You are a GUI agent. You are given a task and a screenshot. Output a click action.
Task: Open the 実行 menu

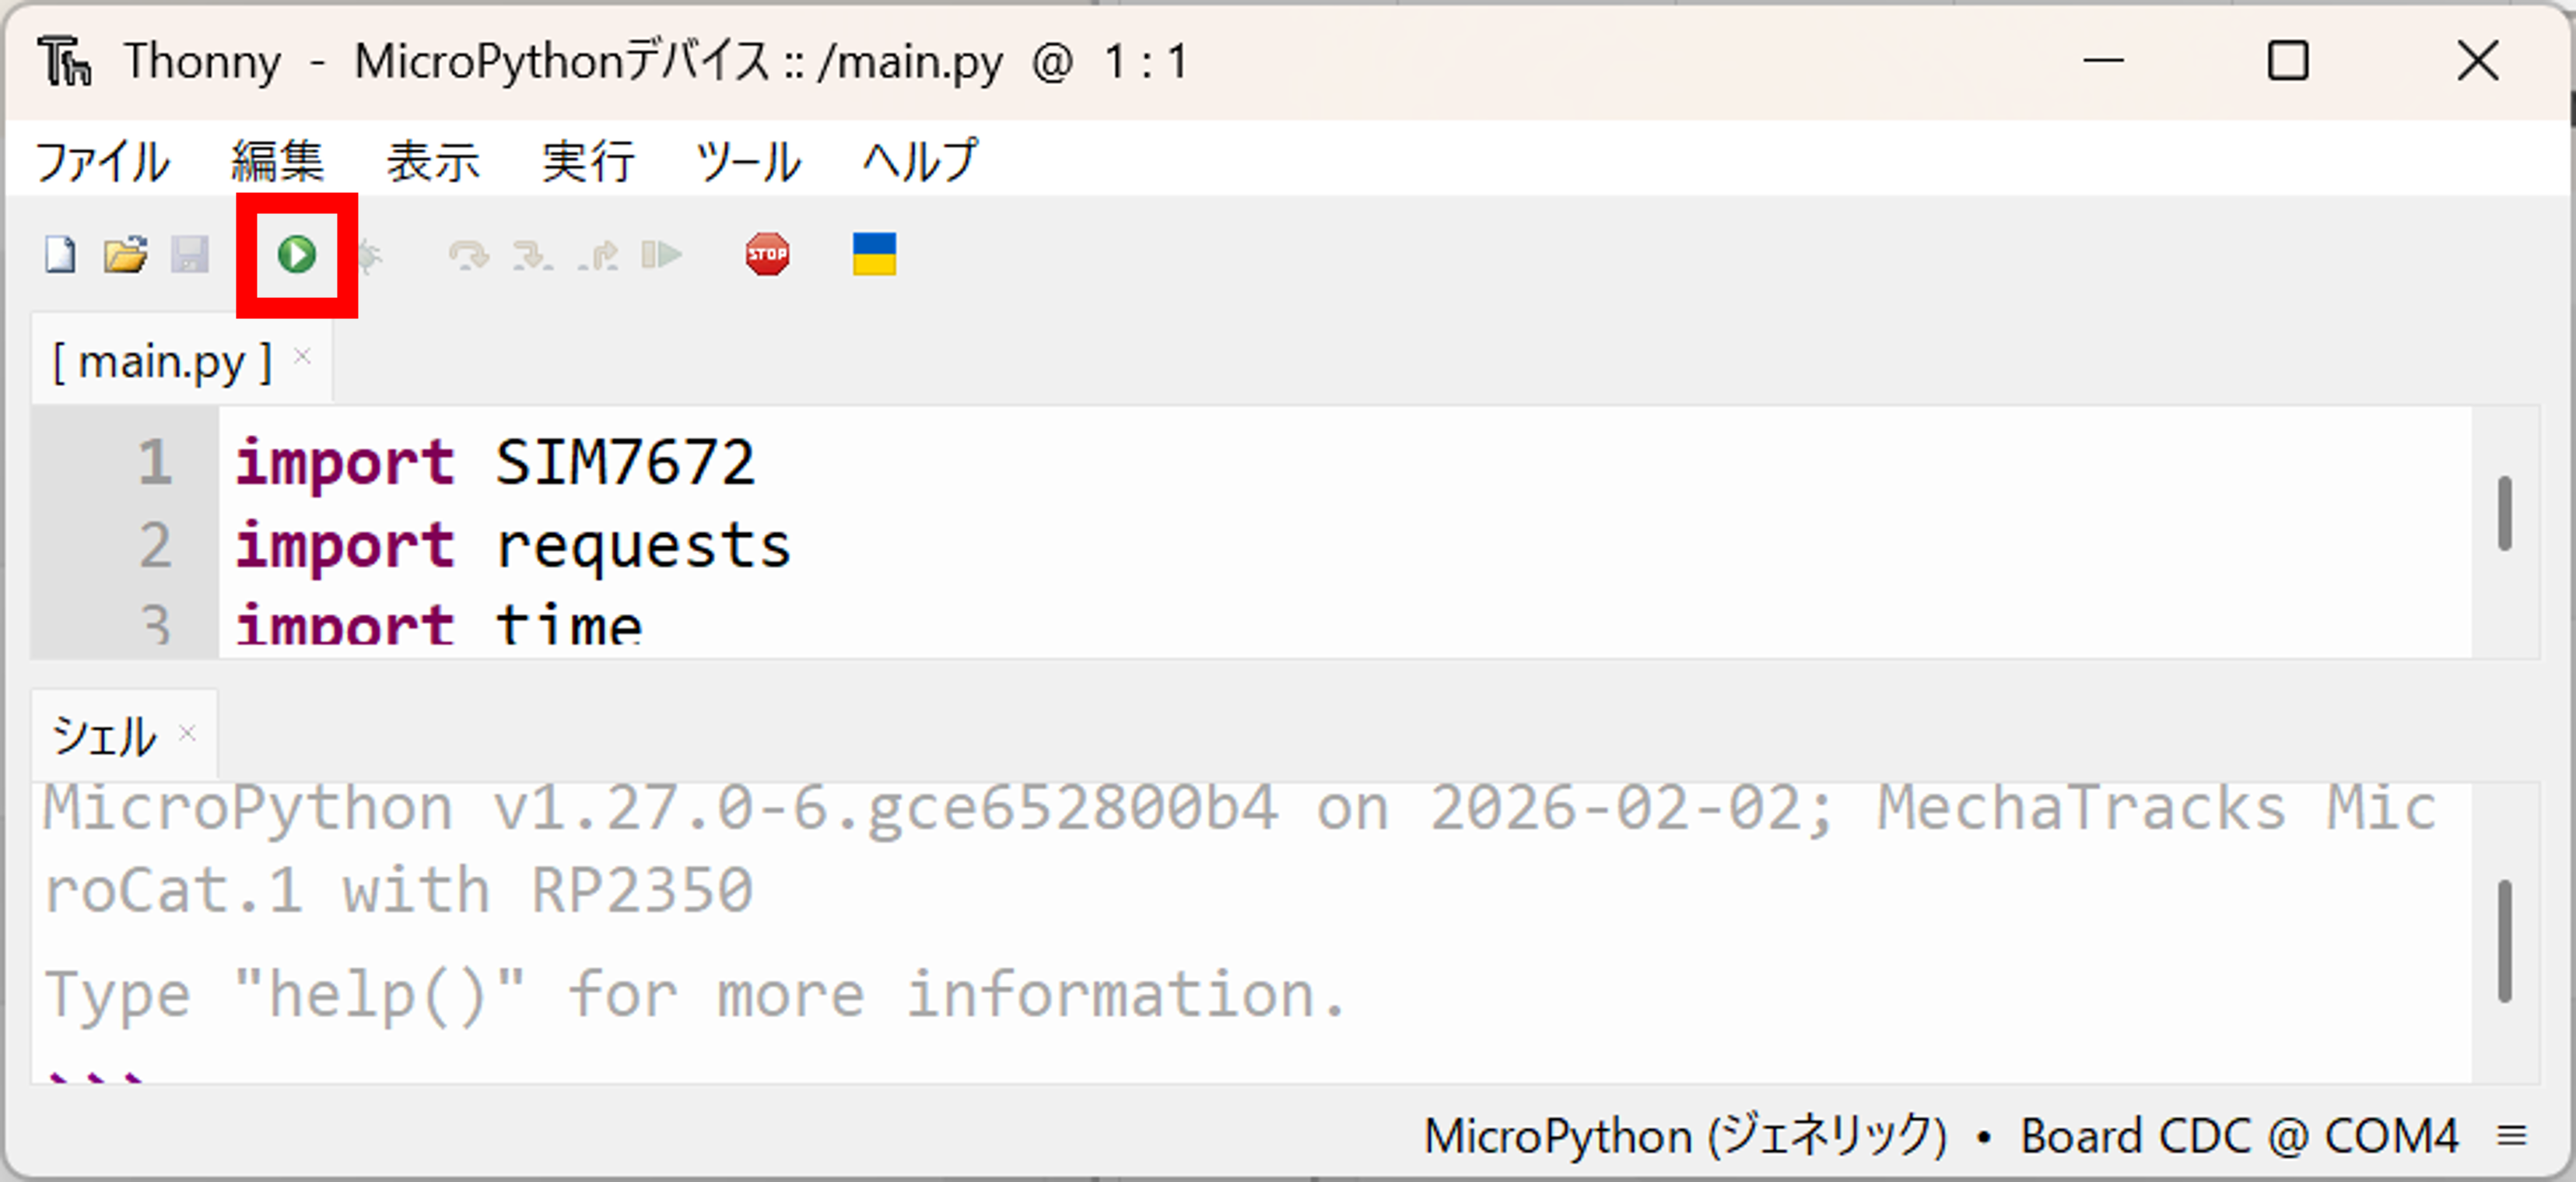coord(588,162)
